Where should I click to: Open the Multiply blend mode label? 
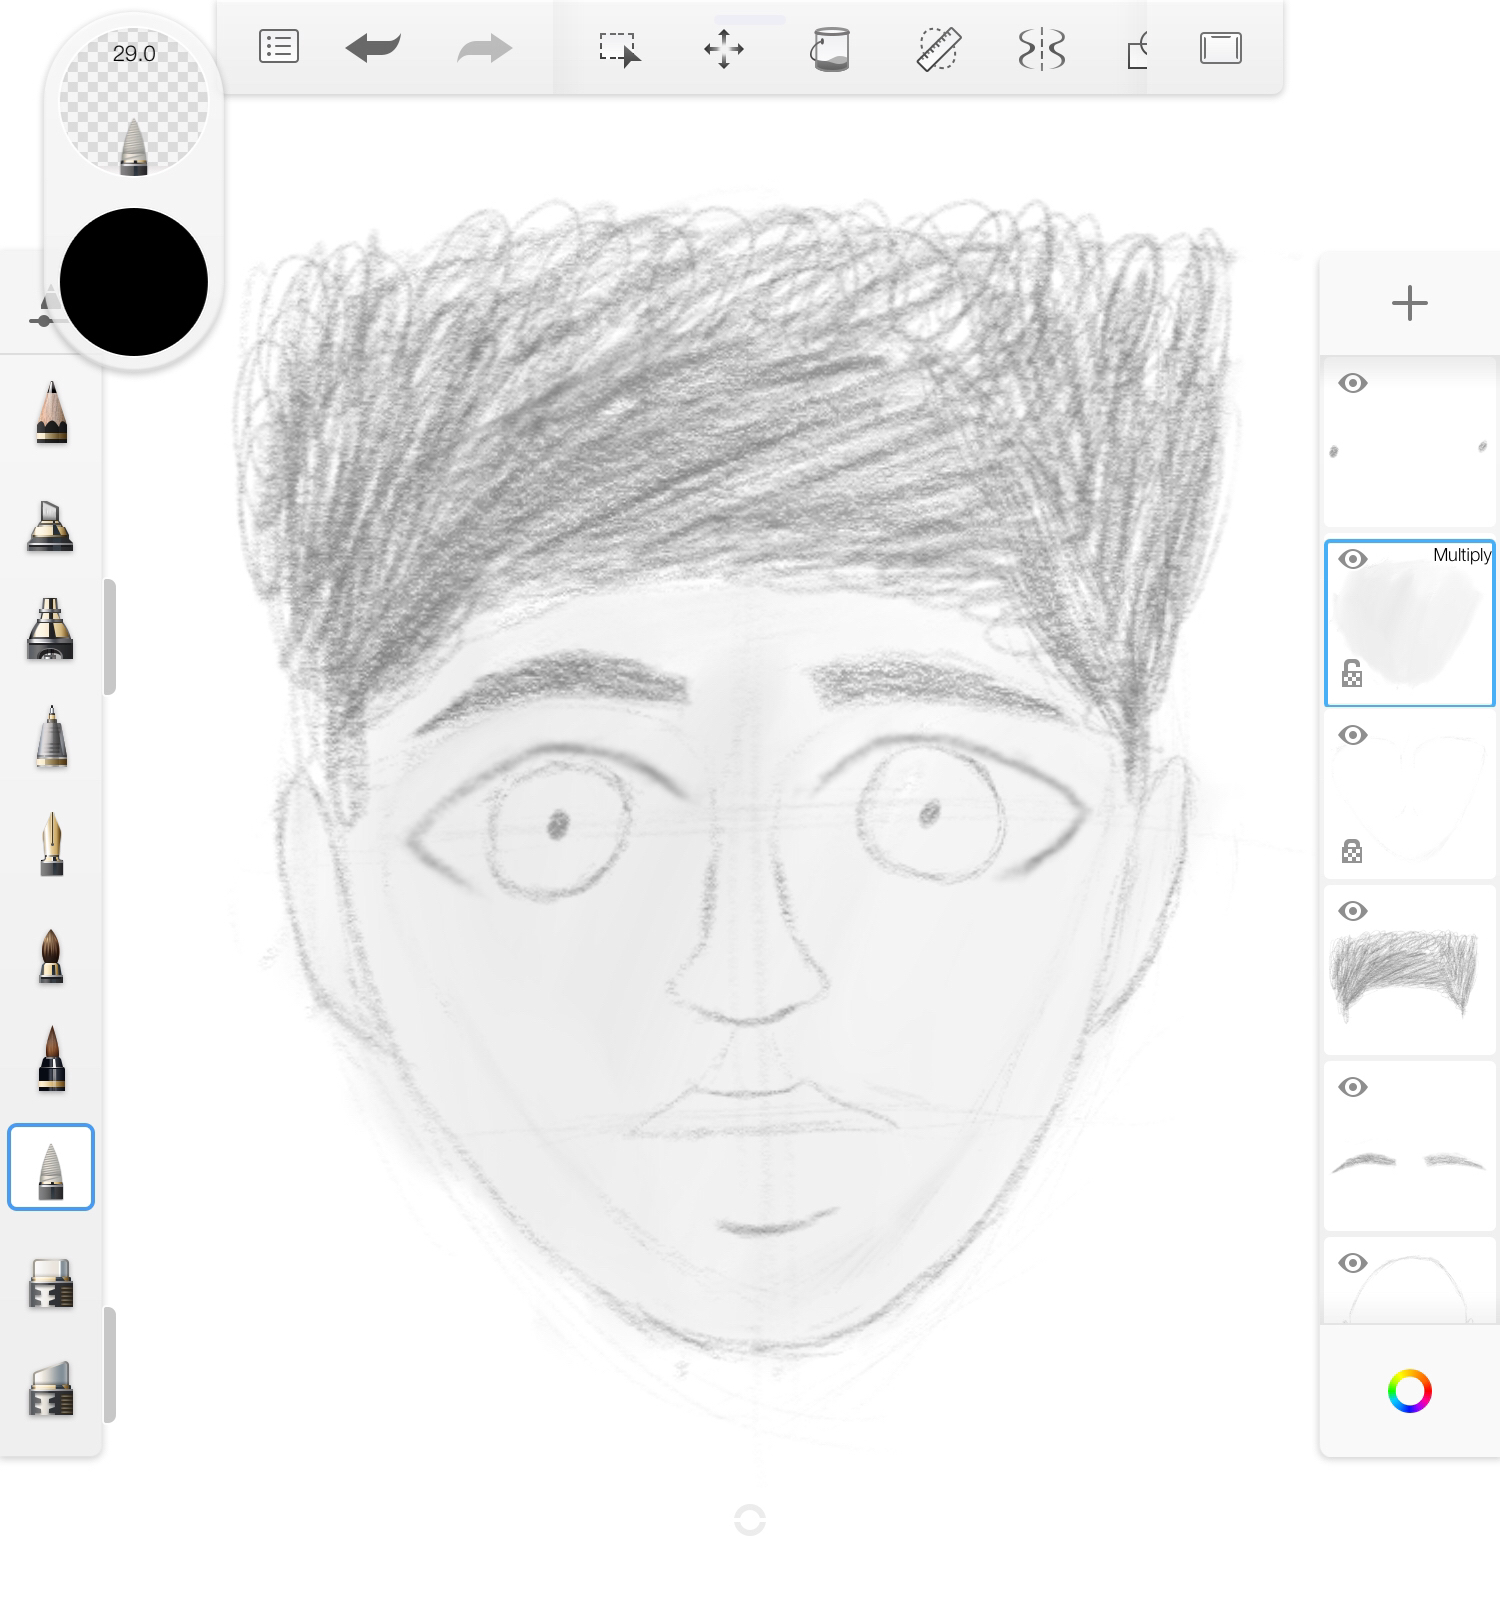[1461, 556]
